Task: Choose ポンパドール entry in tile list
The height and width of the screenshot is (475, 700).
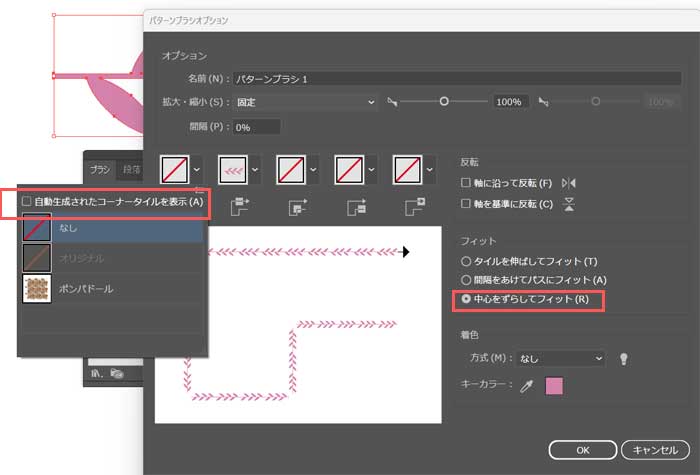Action: pos(112,288)
